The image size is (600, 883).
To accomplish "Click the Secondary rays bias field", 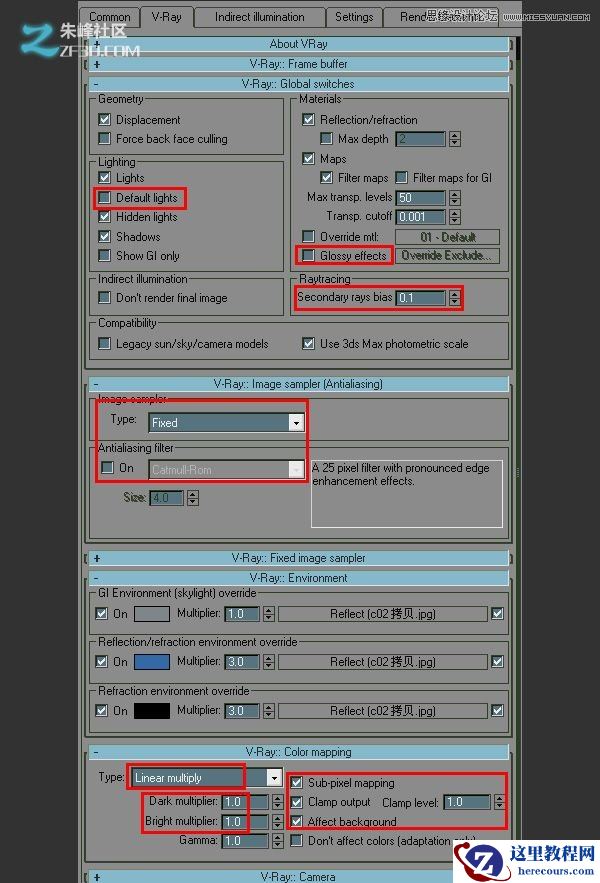I will click(x=421, y=298).
